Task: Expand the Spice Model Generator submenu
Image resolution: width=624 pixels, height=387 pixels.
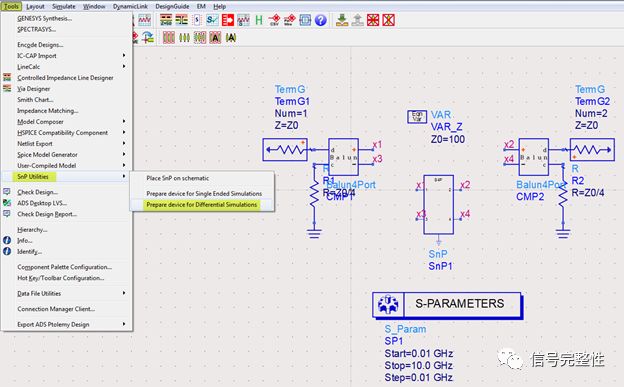Action: (67, 154)
